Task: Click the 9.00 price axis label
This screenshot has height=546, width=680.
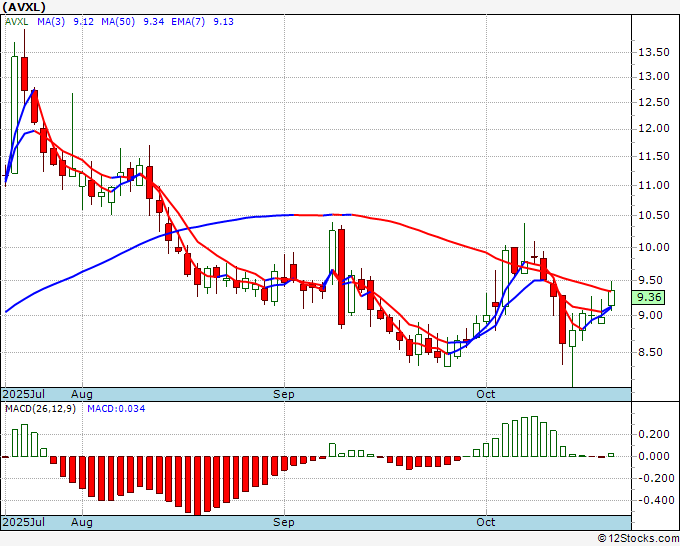Action: (651, 315)
